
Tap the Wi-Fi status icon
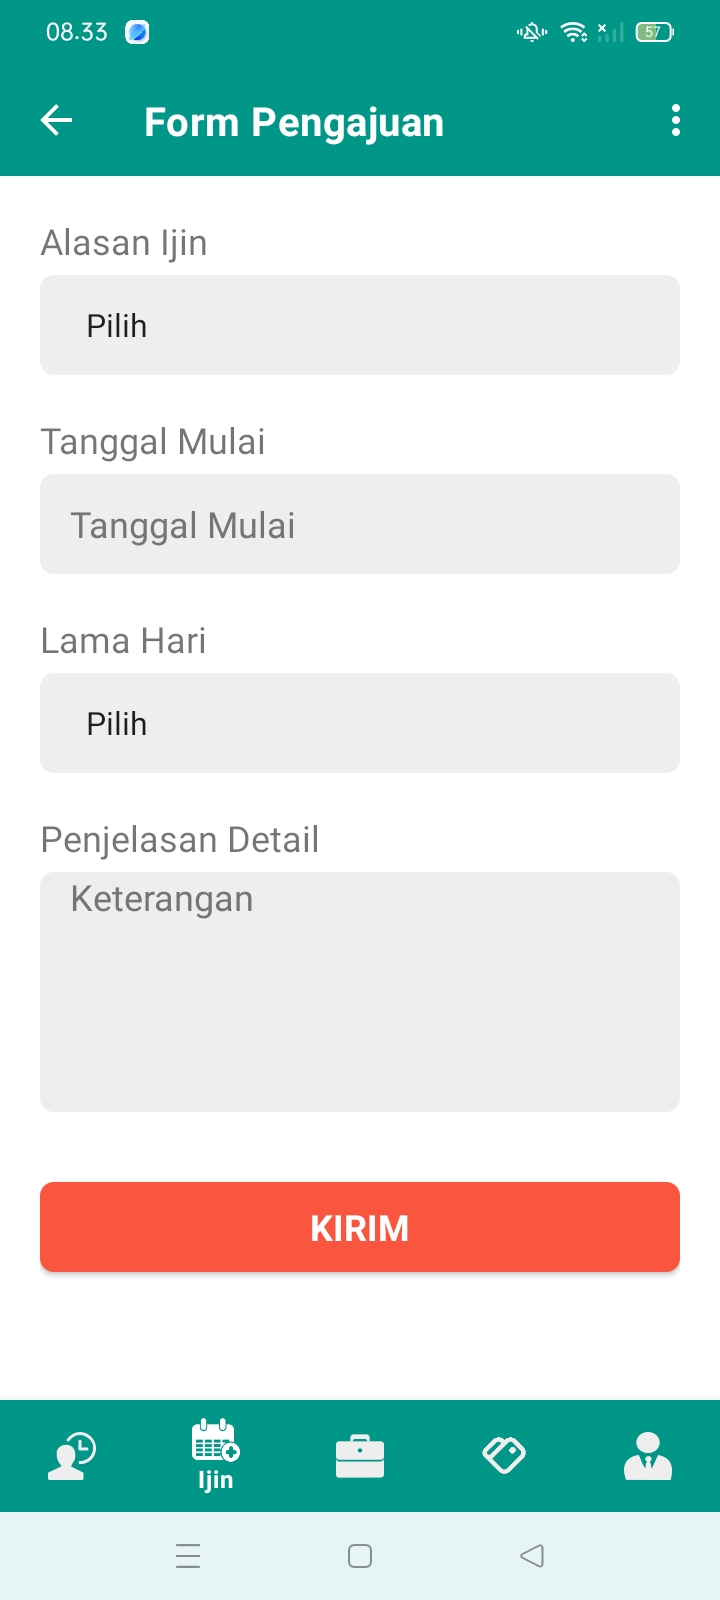[x=574, y=32]
